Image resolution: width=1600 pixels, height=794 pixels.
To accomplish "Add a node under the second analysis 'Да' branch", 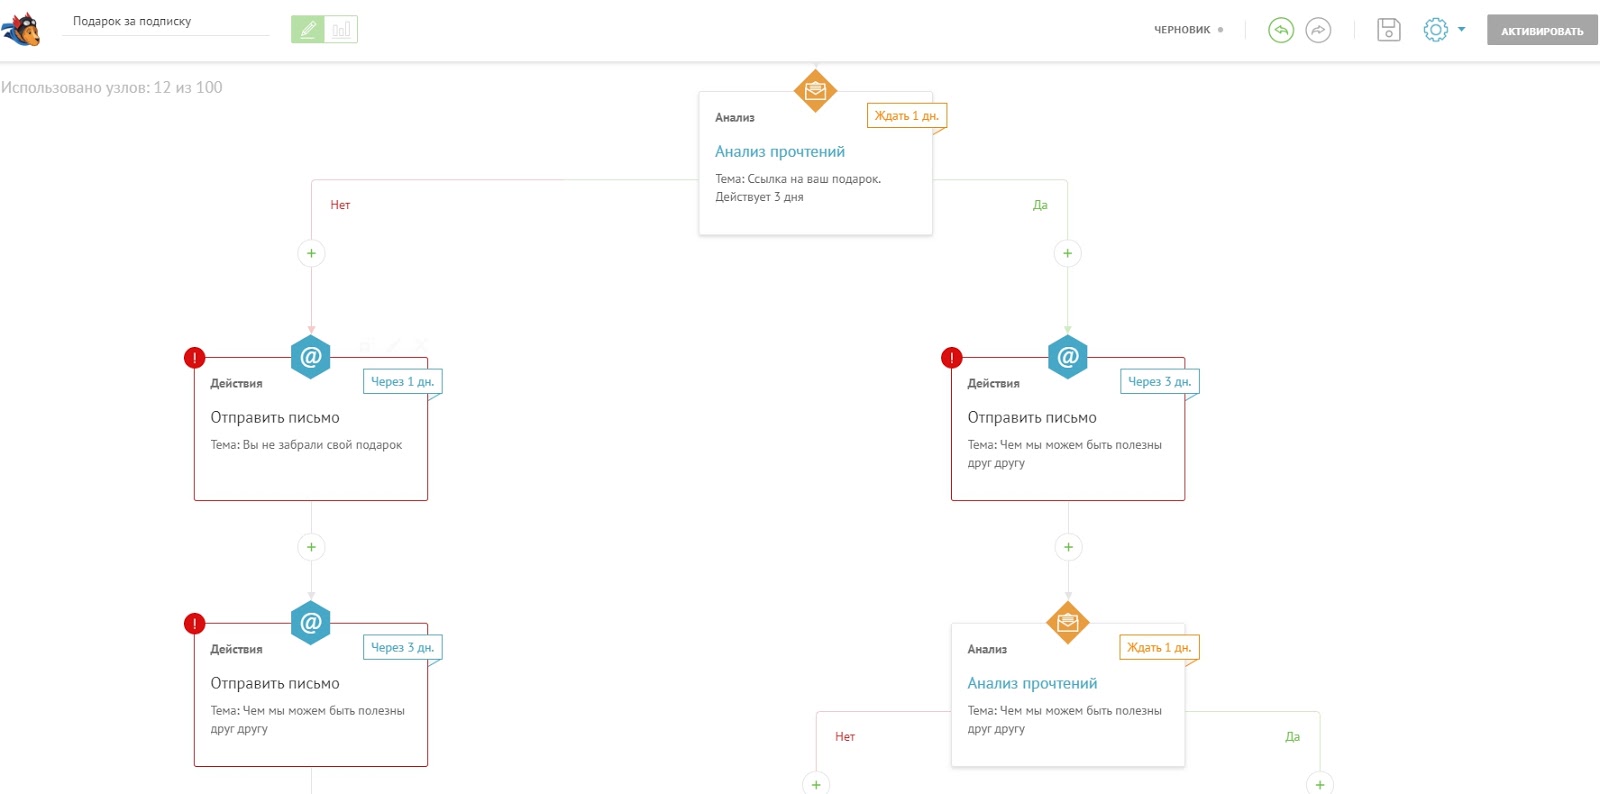I will tap(1320, 784).
